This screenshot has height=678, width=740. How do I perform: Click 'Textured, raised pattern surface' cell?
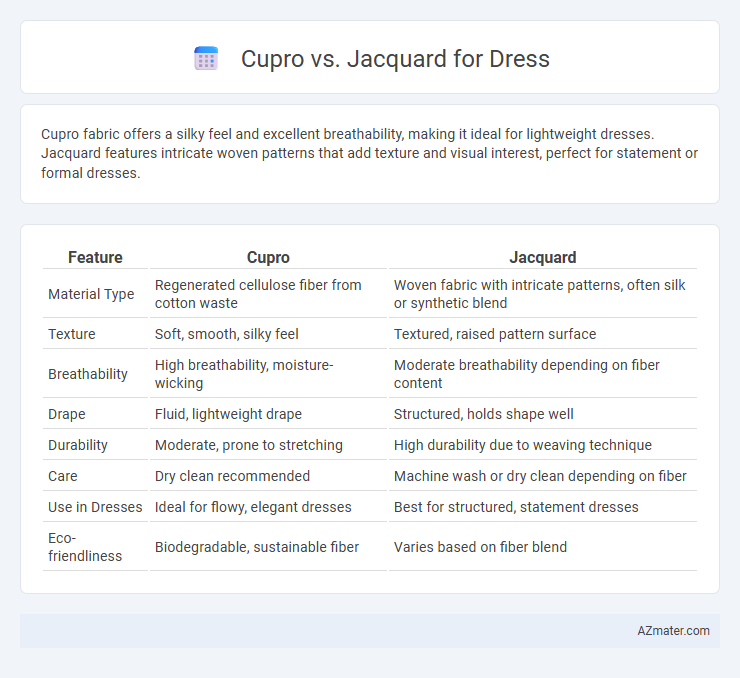click(543, 334)
